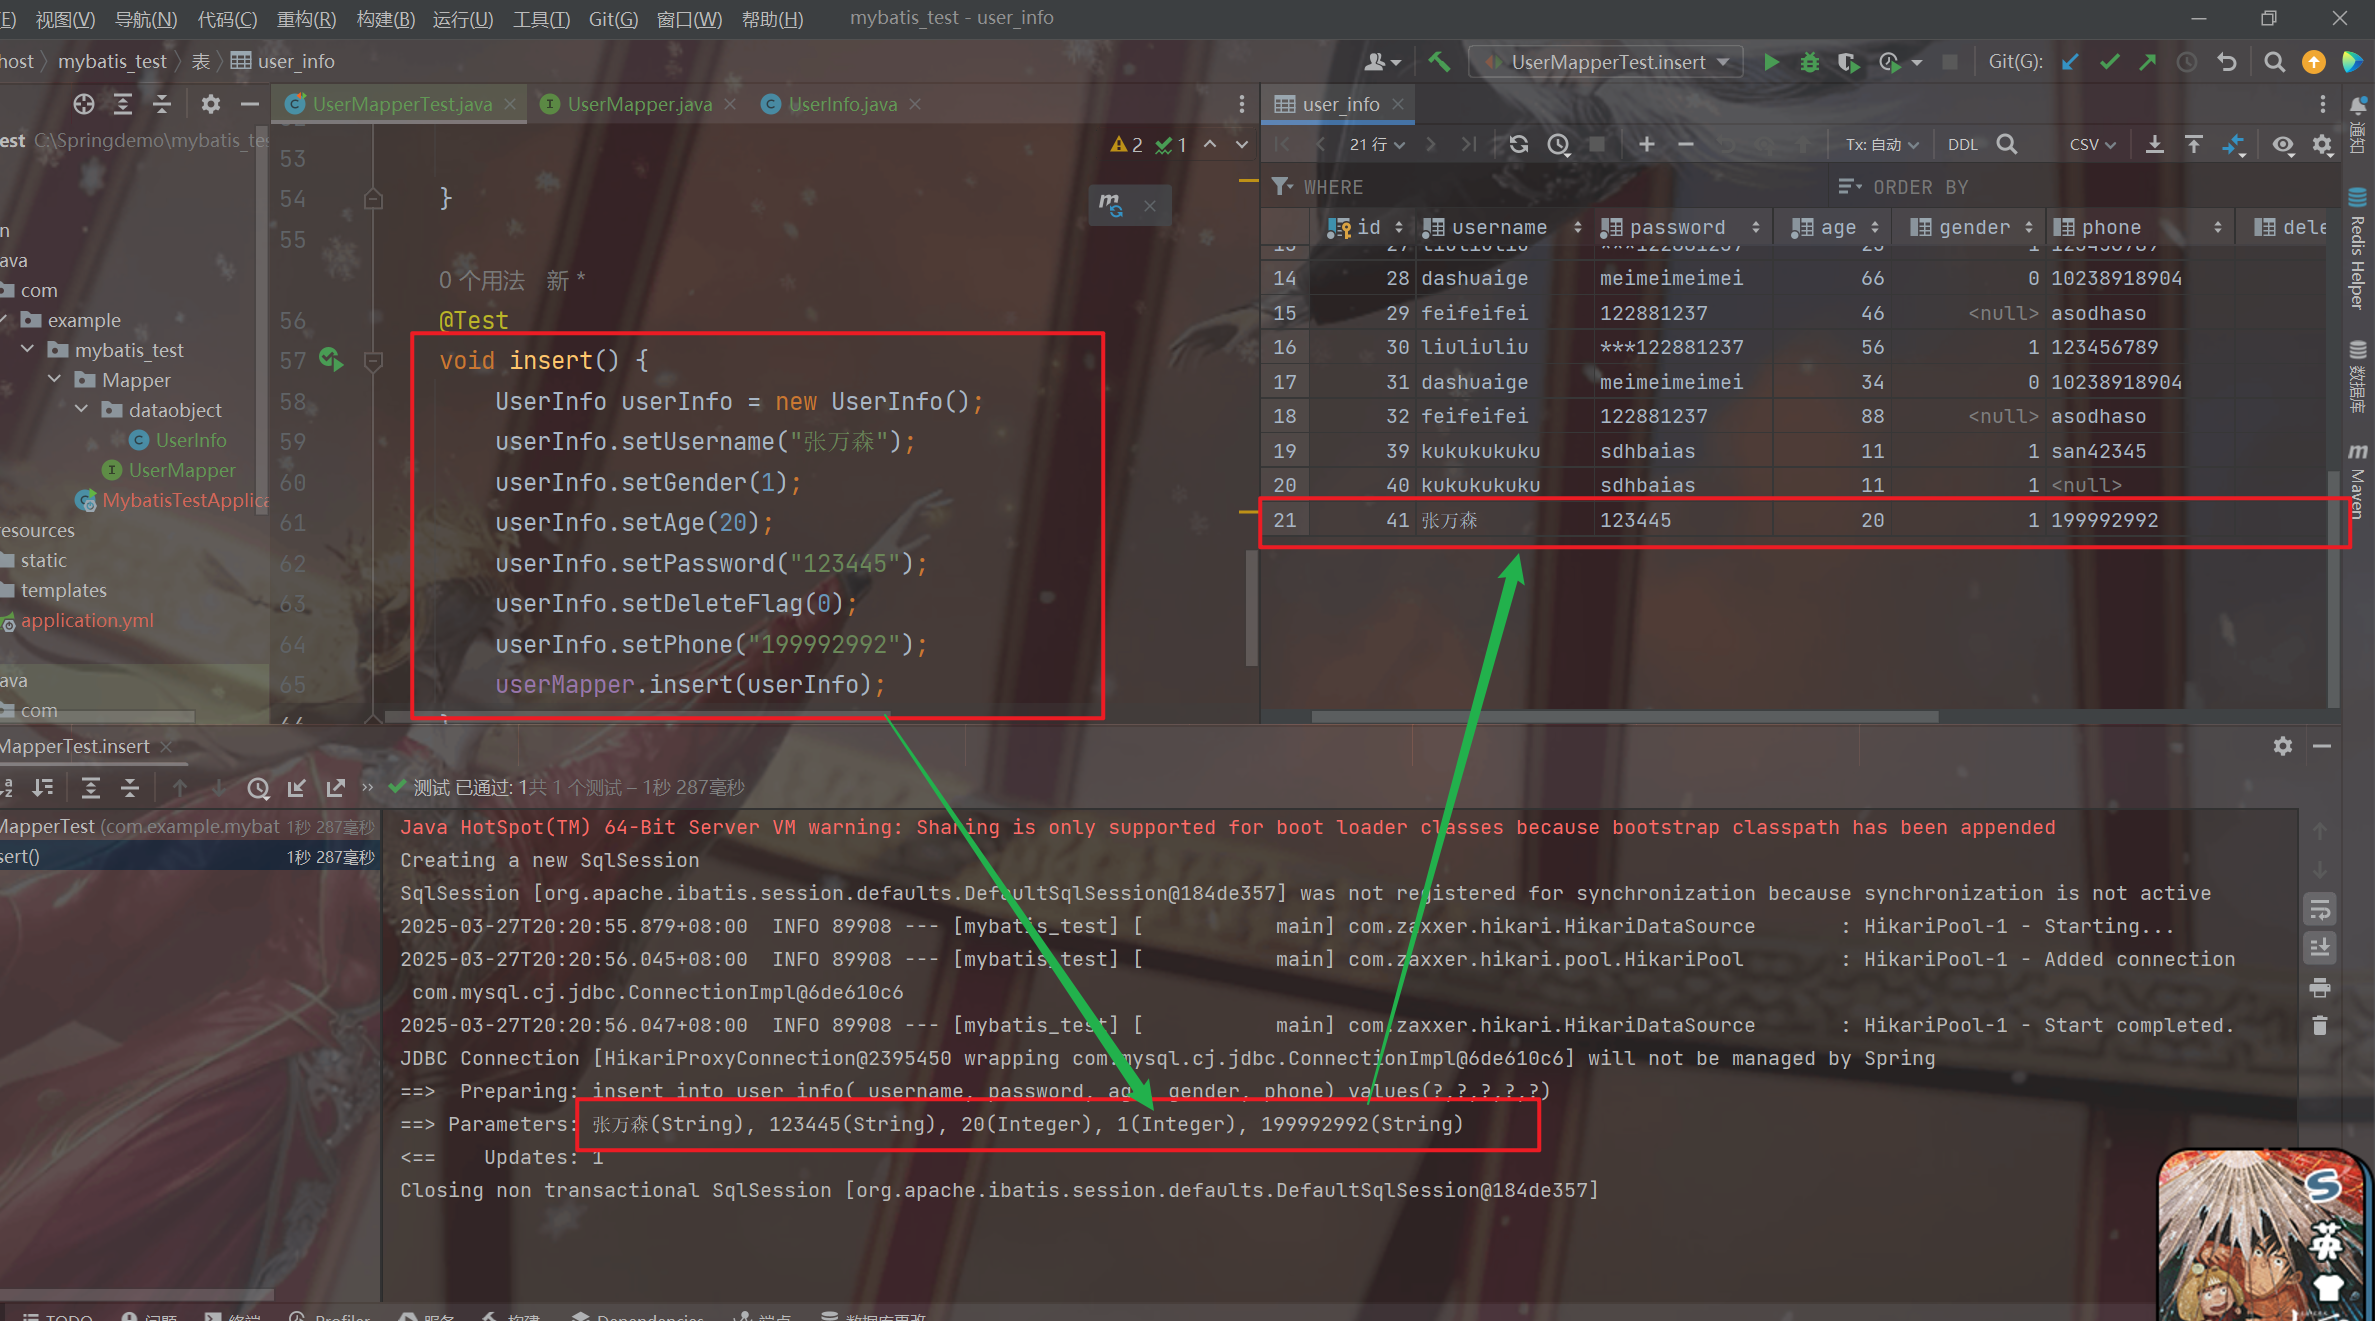Image resolution: width=2375 pixels, height=1321 pixels.
Task: Switch to the UserMapper.java tab
Action: 639,104
